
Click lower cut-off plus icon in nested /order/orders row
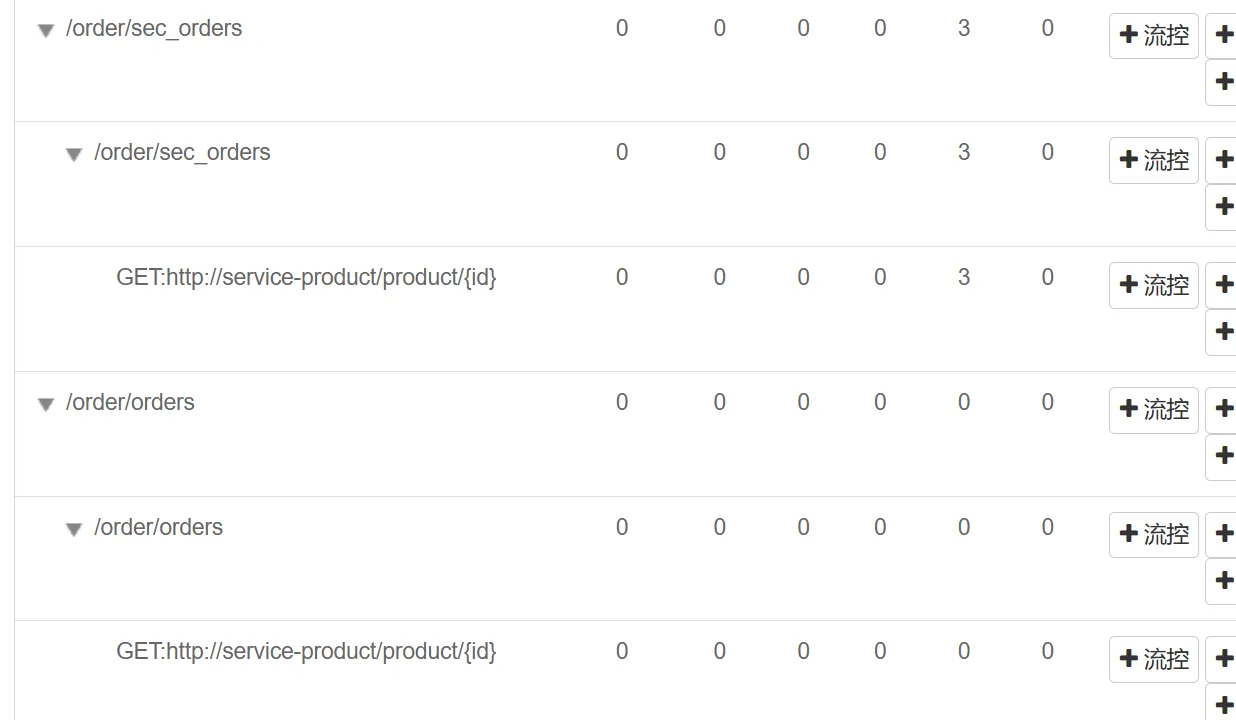pos(1223,581)
